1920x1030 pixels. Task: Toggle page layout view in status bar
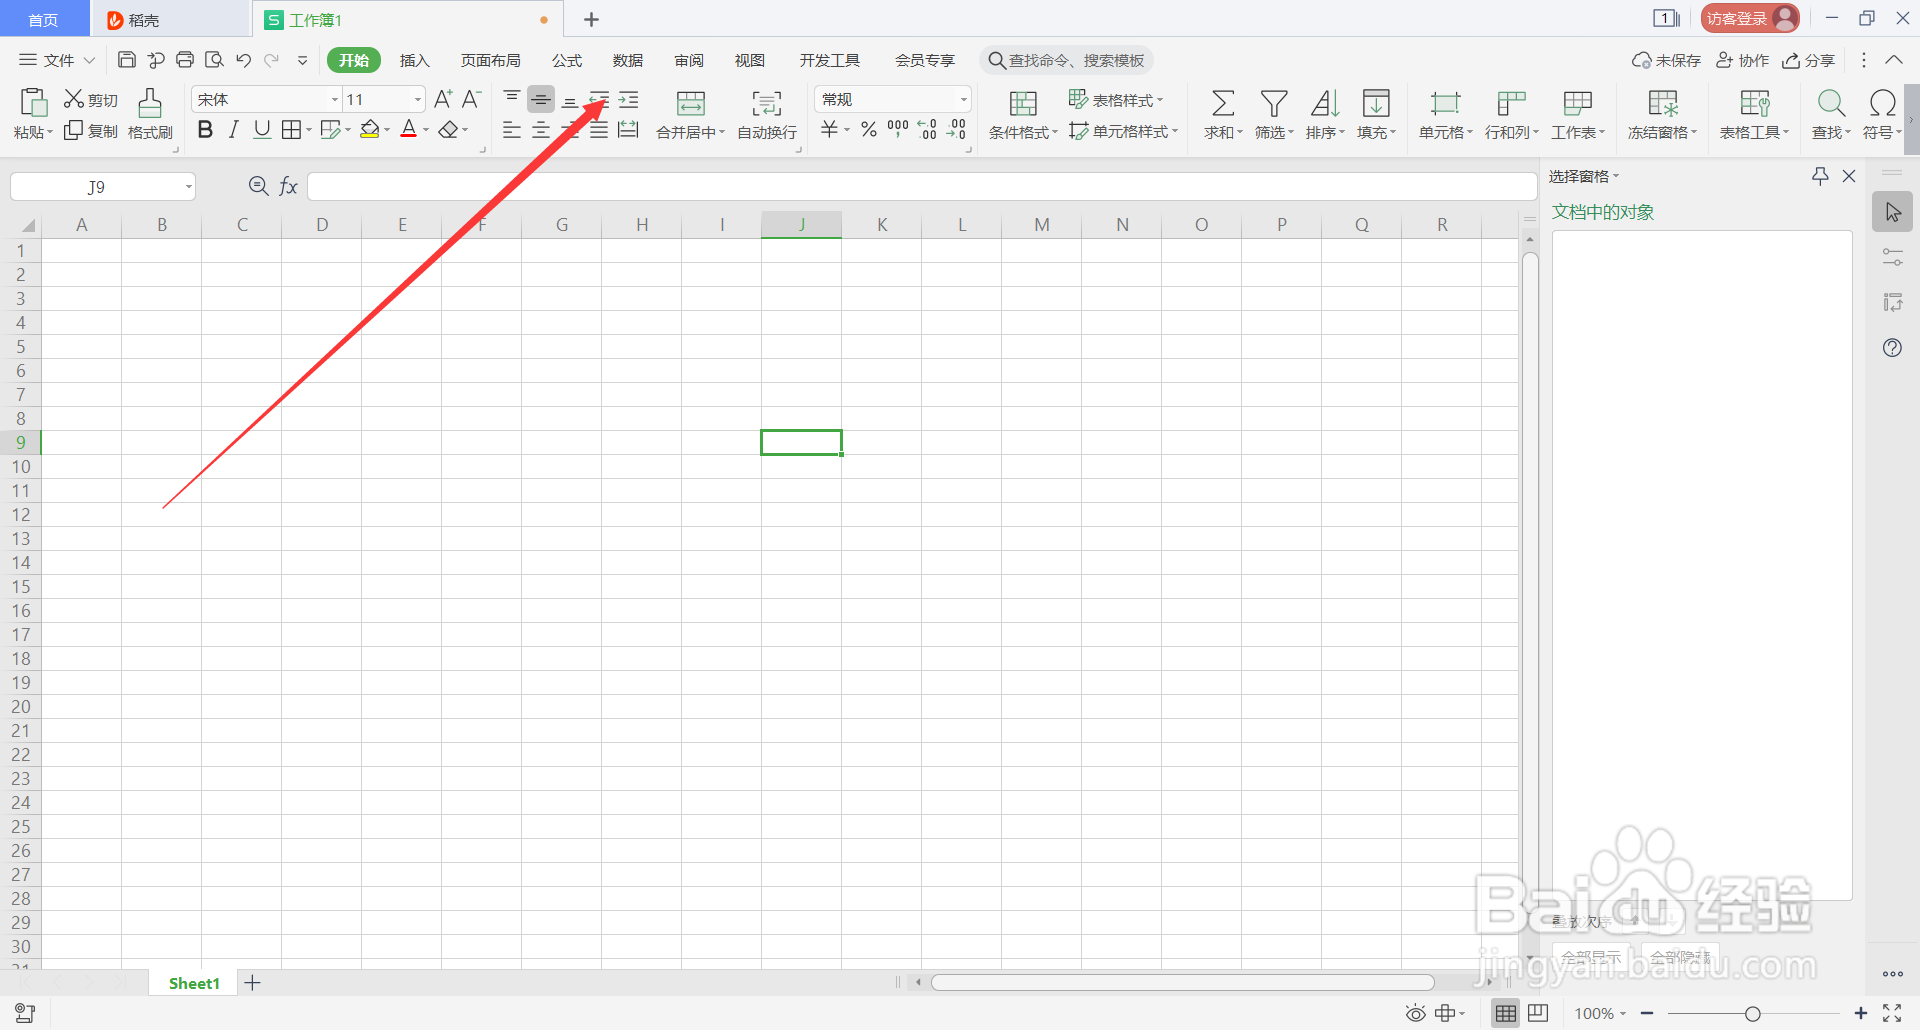[1538, 1013]
